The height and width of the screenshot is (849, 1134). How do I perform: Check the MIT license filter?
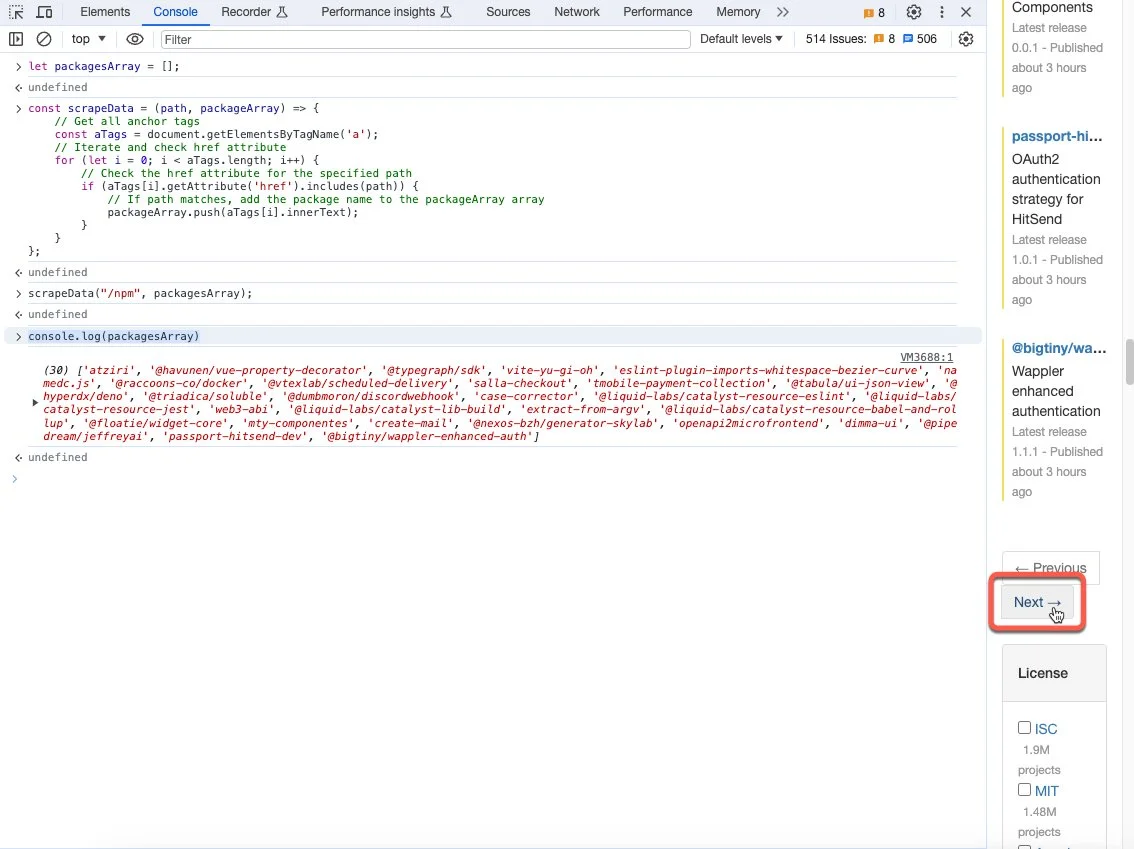click(x=1025, y=790)
